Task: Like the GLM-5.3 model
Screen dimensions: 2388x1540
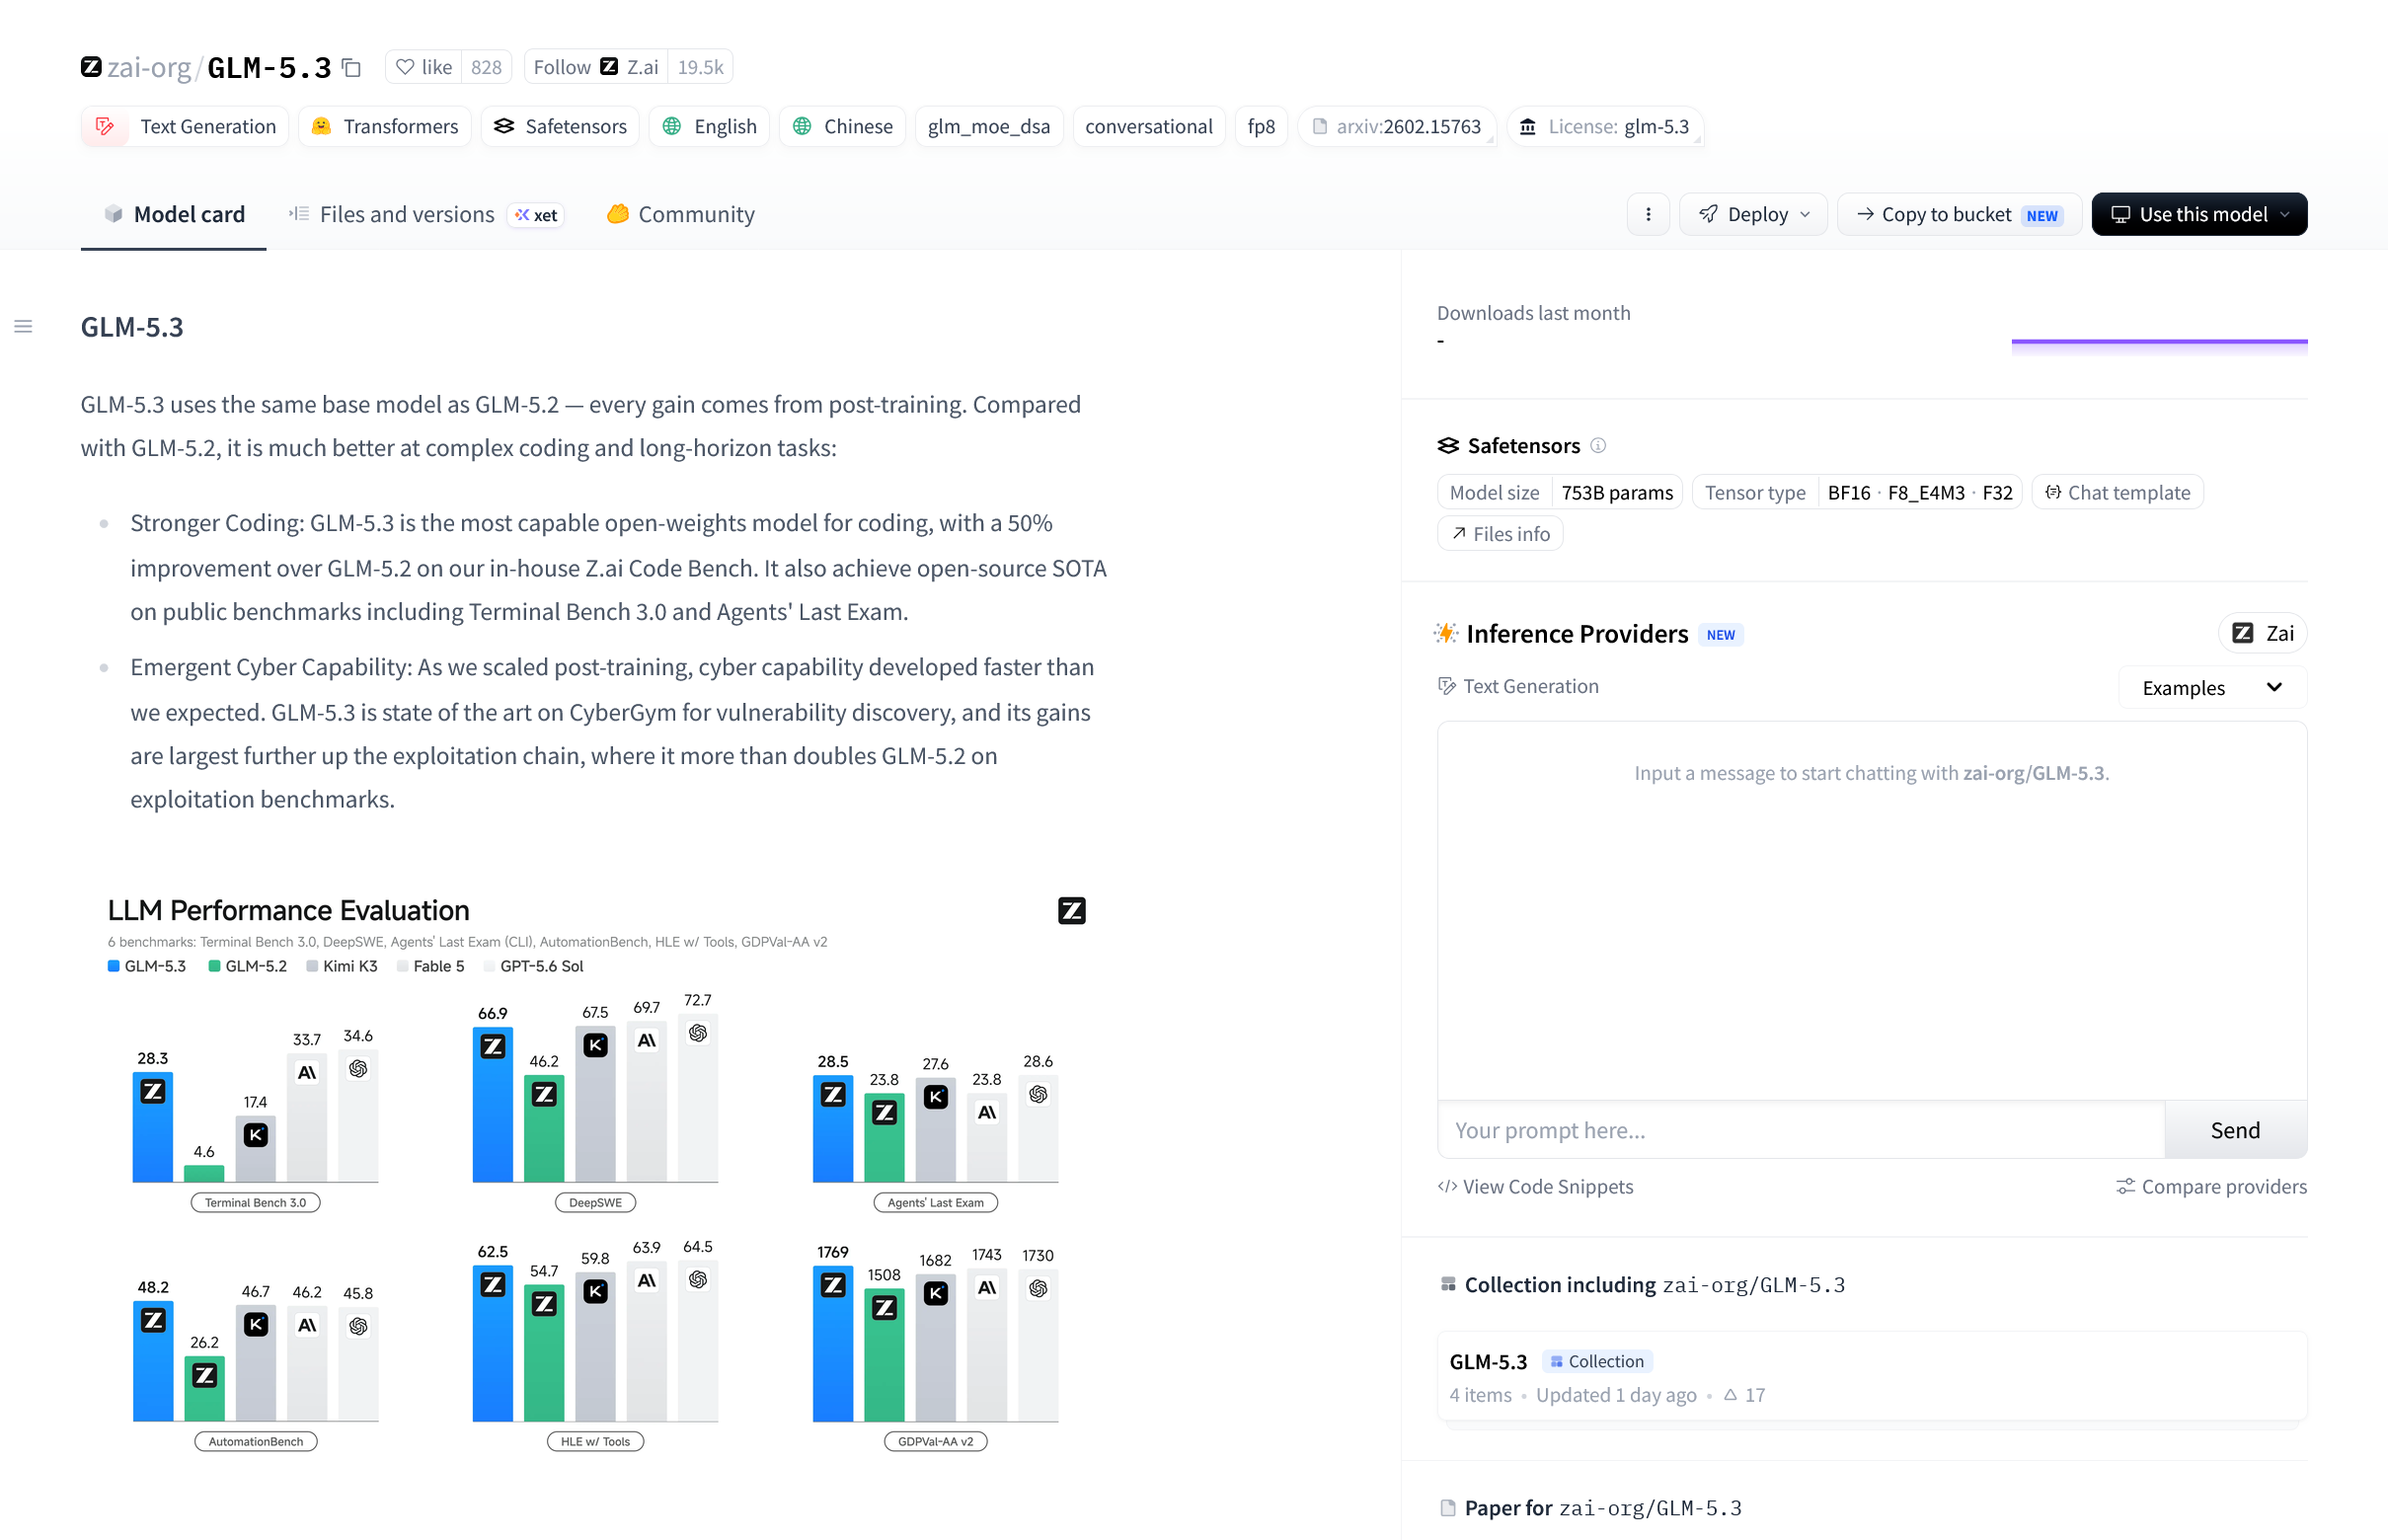Action: tap(424, 67)
